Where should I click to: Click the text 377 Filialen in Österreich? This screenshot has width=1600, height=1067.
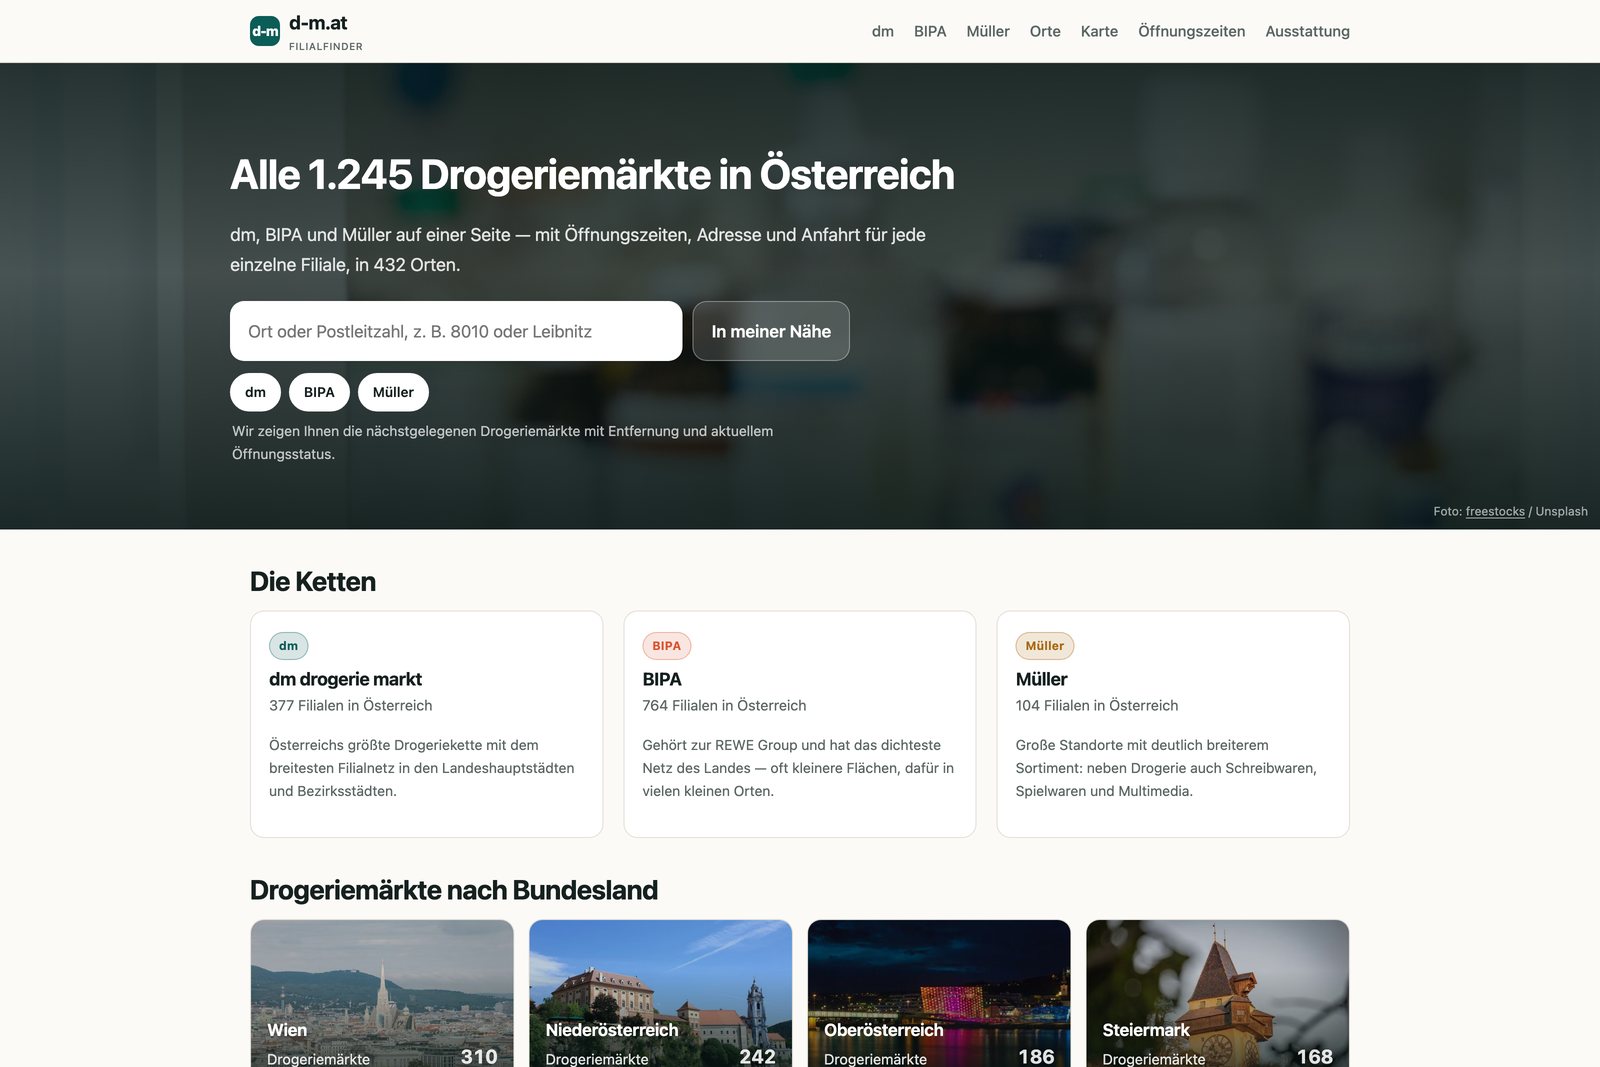click(x=351, y=705)
